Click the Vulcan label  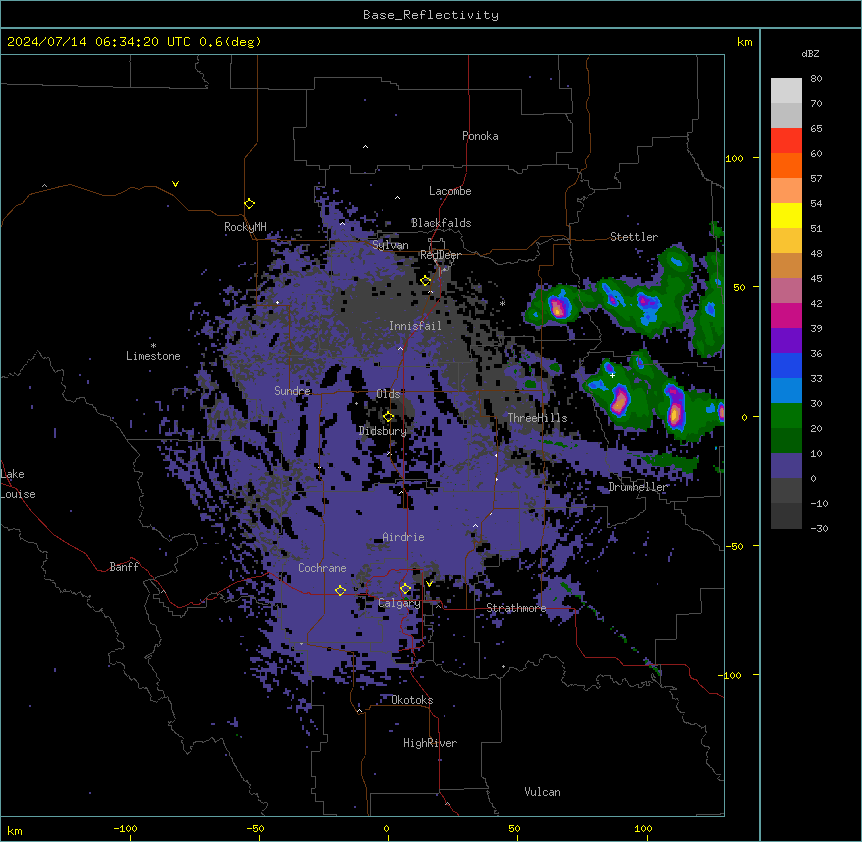pyautogui.click(x=543, y=792)
